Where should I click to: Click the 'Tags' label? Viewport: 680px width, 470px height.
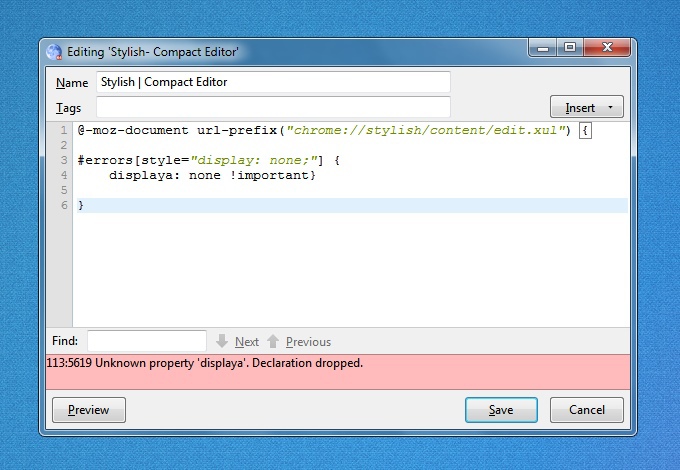coord(69,108)
